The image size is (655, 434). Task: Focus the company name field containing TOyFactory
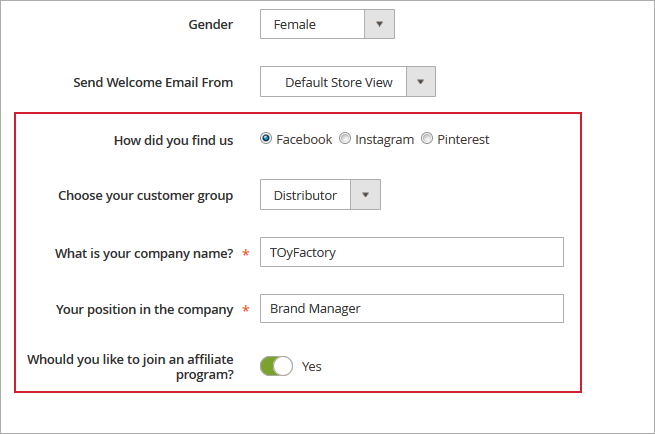point(411,253)
